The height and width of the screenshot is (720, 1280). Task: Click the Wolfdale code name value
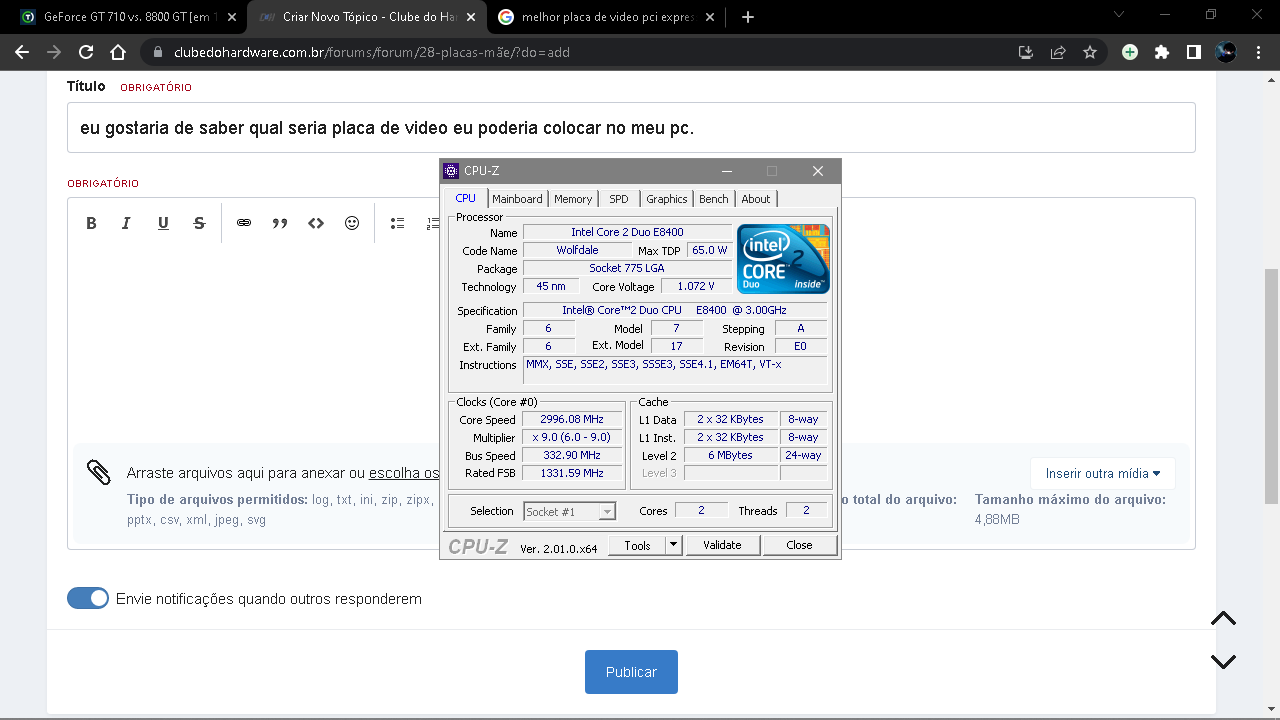tap(577, 250)
